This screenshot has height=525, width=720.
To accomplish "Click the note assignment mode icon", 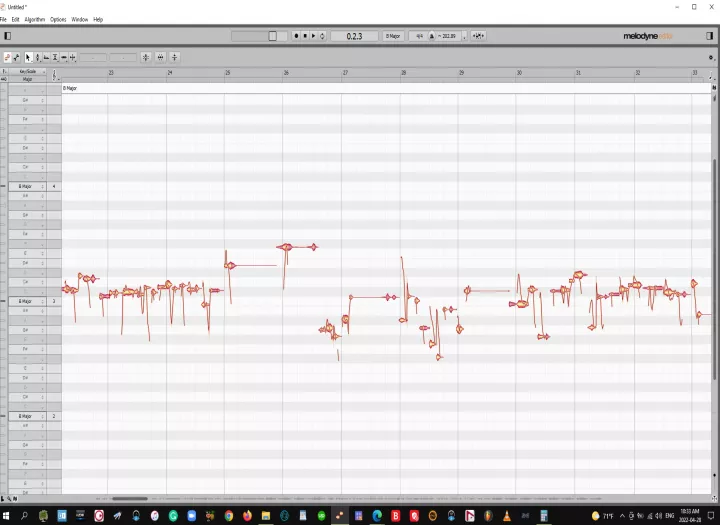I will (x=17, y=57).
